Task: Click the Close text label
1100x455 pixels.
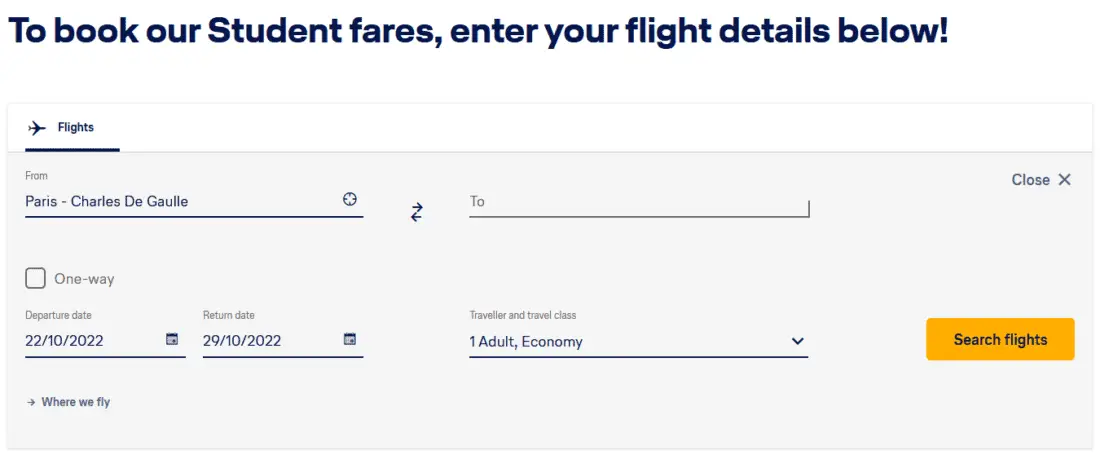Action: pos(1030,180)
